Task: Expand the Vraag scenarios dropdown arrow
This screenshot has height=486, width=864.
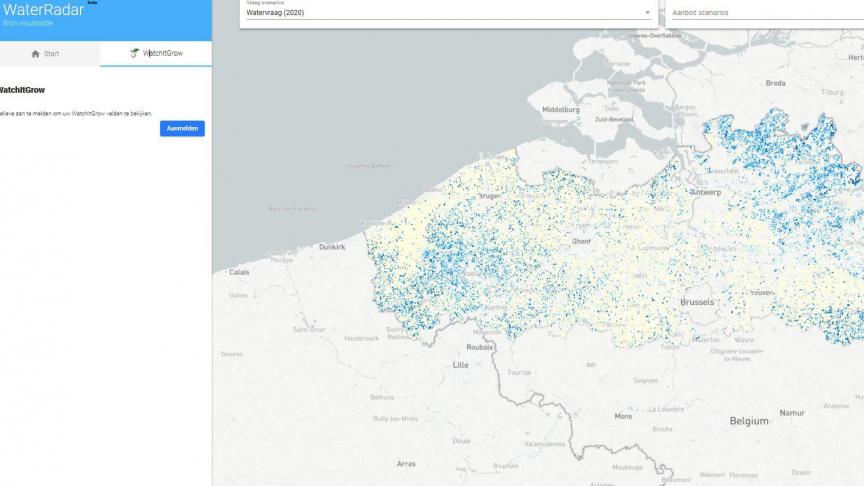Action: point(647,13)
